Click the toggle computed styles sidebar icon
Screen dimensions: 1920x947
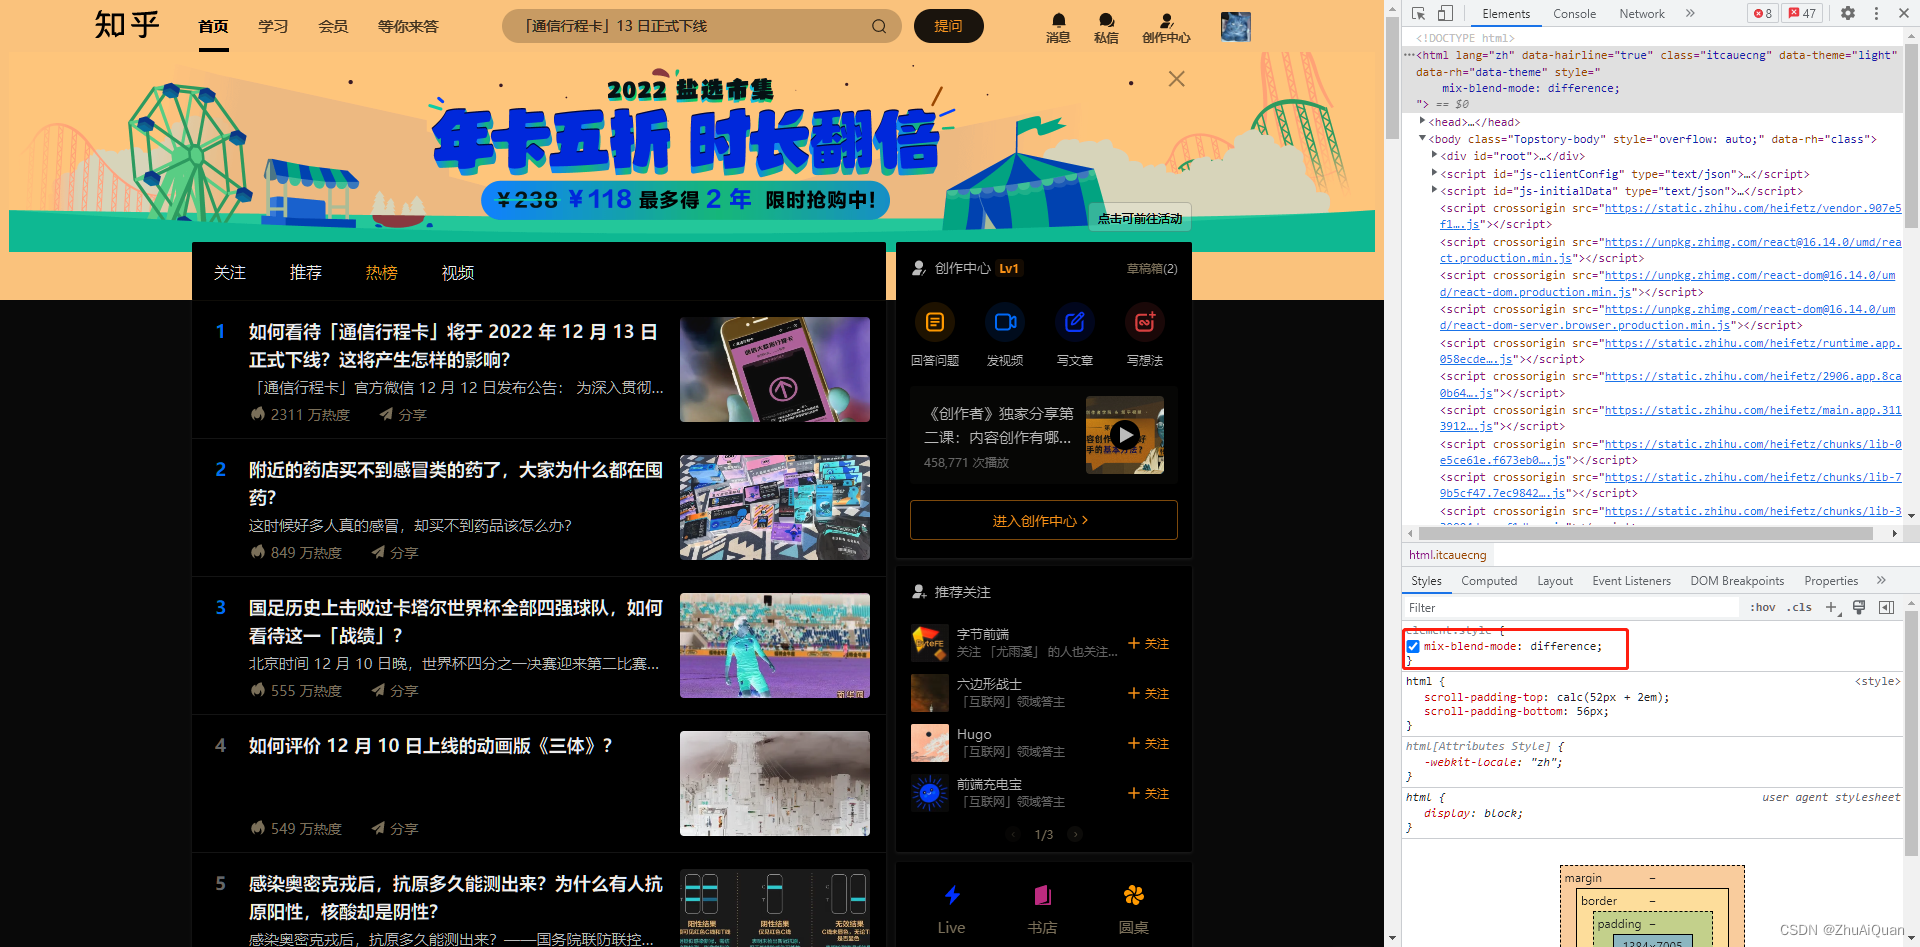pyautogui.click(x=1887, y=607)
